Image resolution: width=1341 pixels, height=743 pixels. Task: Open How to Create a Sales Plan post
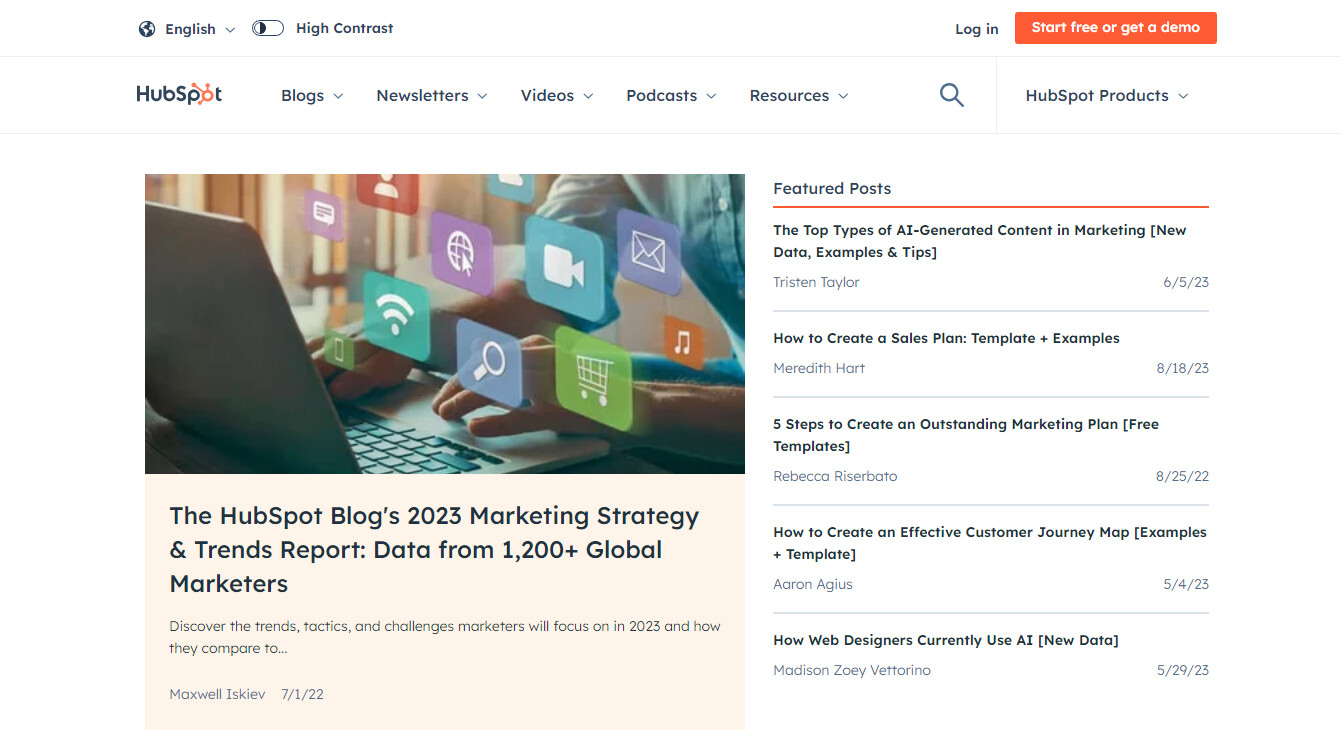click(x=946, y=338)
